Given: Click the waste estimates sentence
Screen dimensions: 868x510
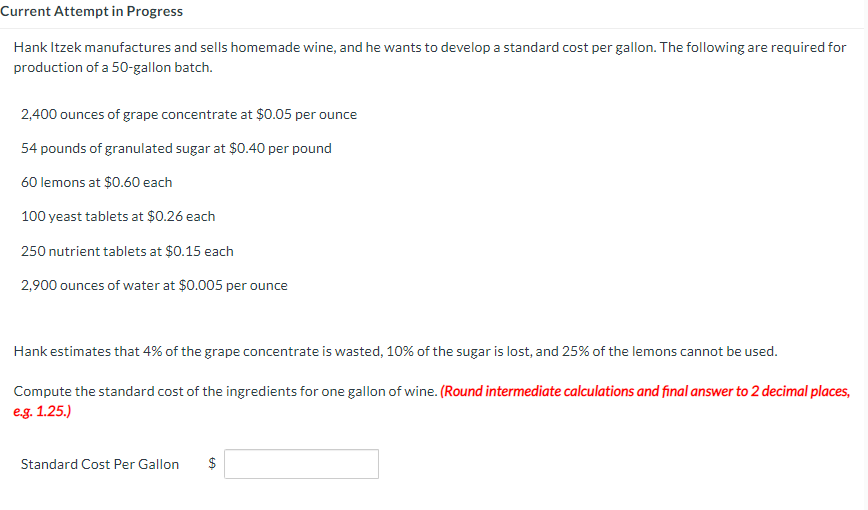Looking at the screenshot, I should [x=395, y=351].
